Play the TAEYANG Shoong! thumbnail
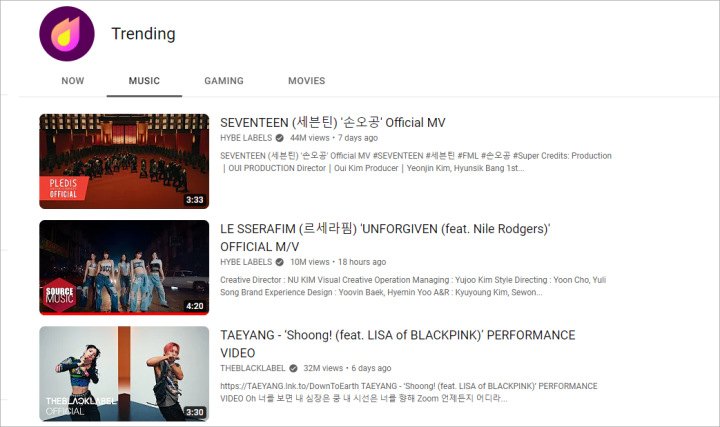This screenshot has height=427, width=720. [x=124, y=374]
